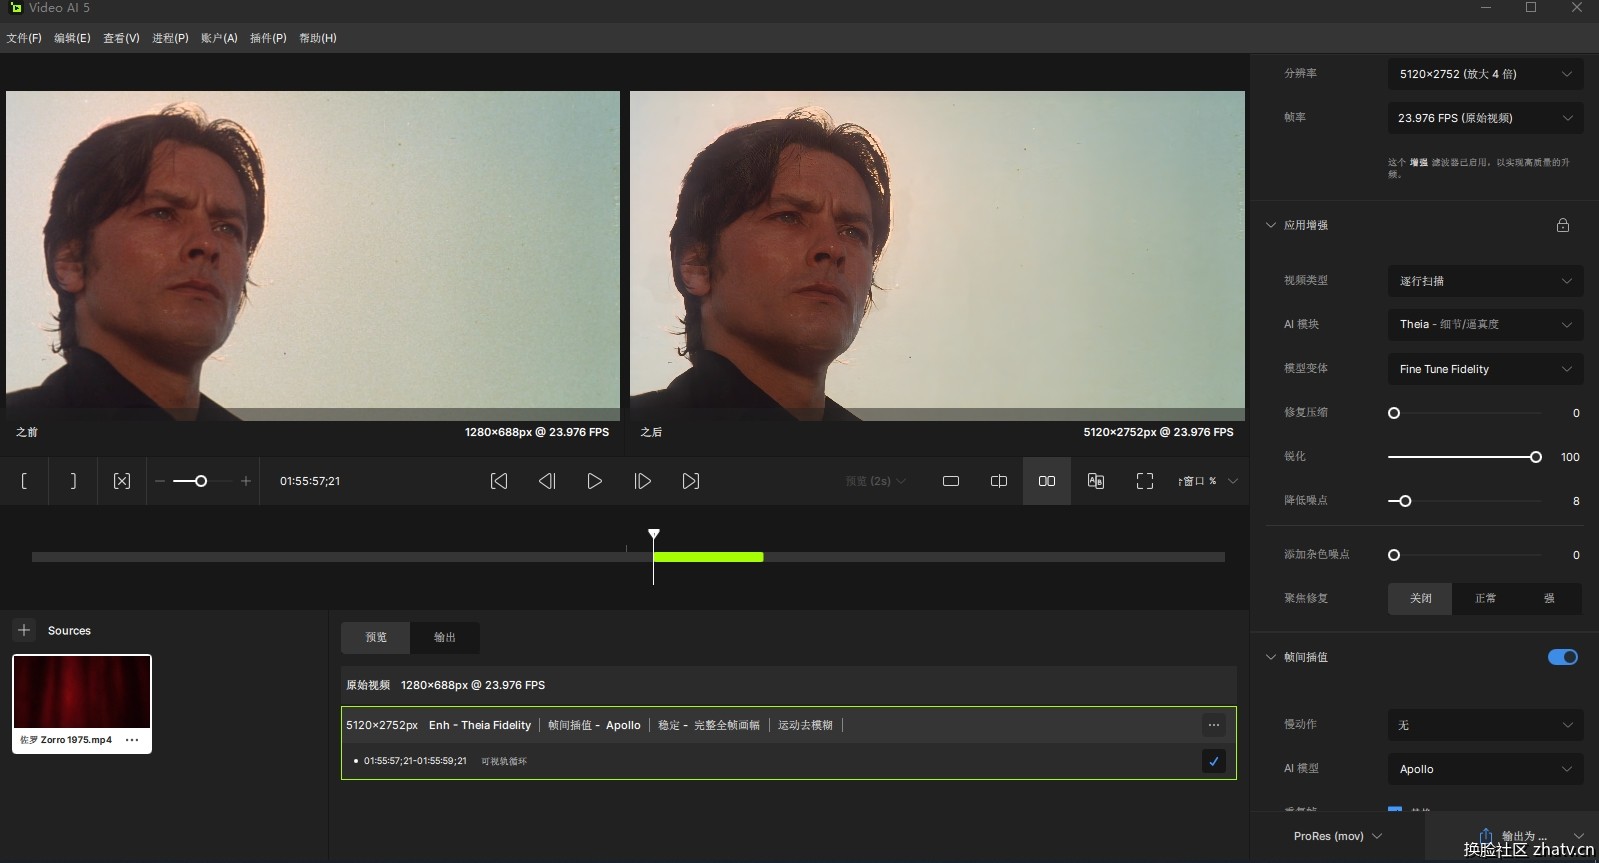Open the View (查看) menu
Screen dimensions: 1599x863
[x=121, y=38]
